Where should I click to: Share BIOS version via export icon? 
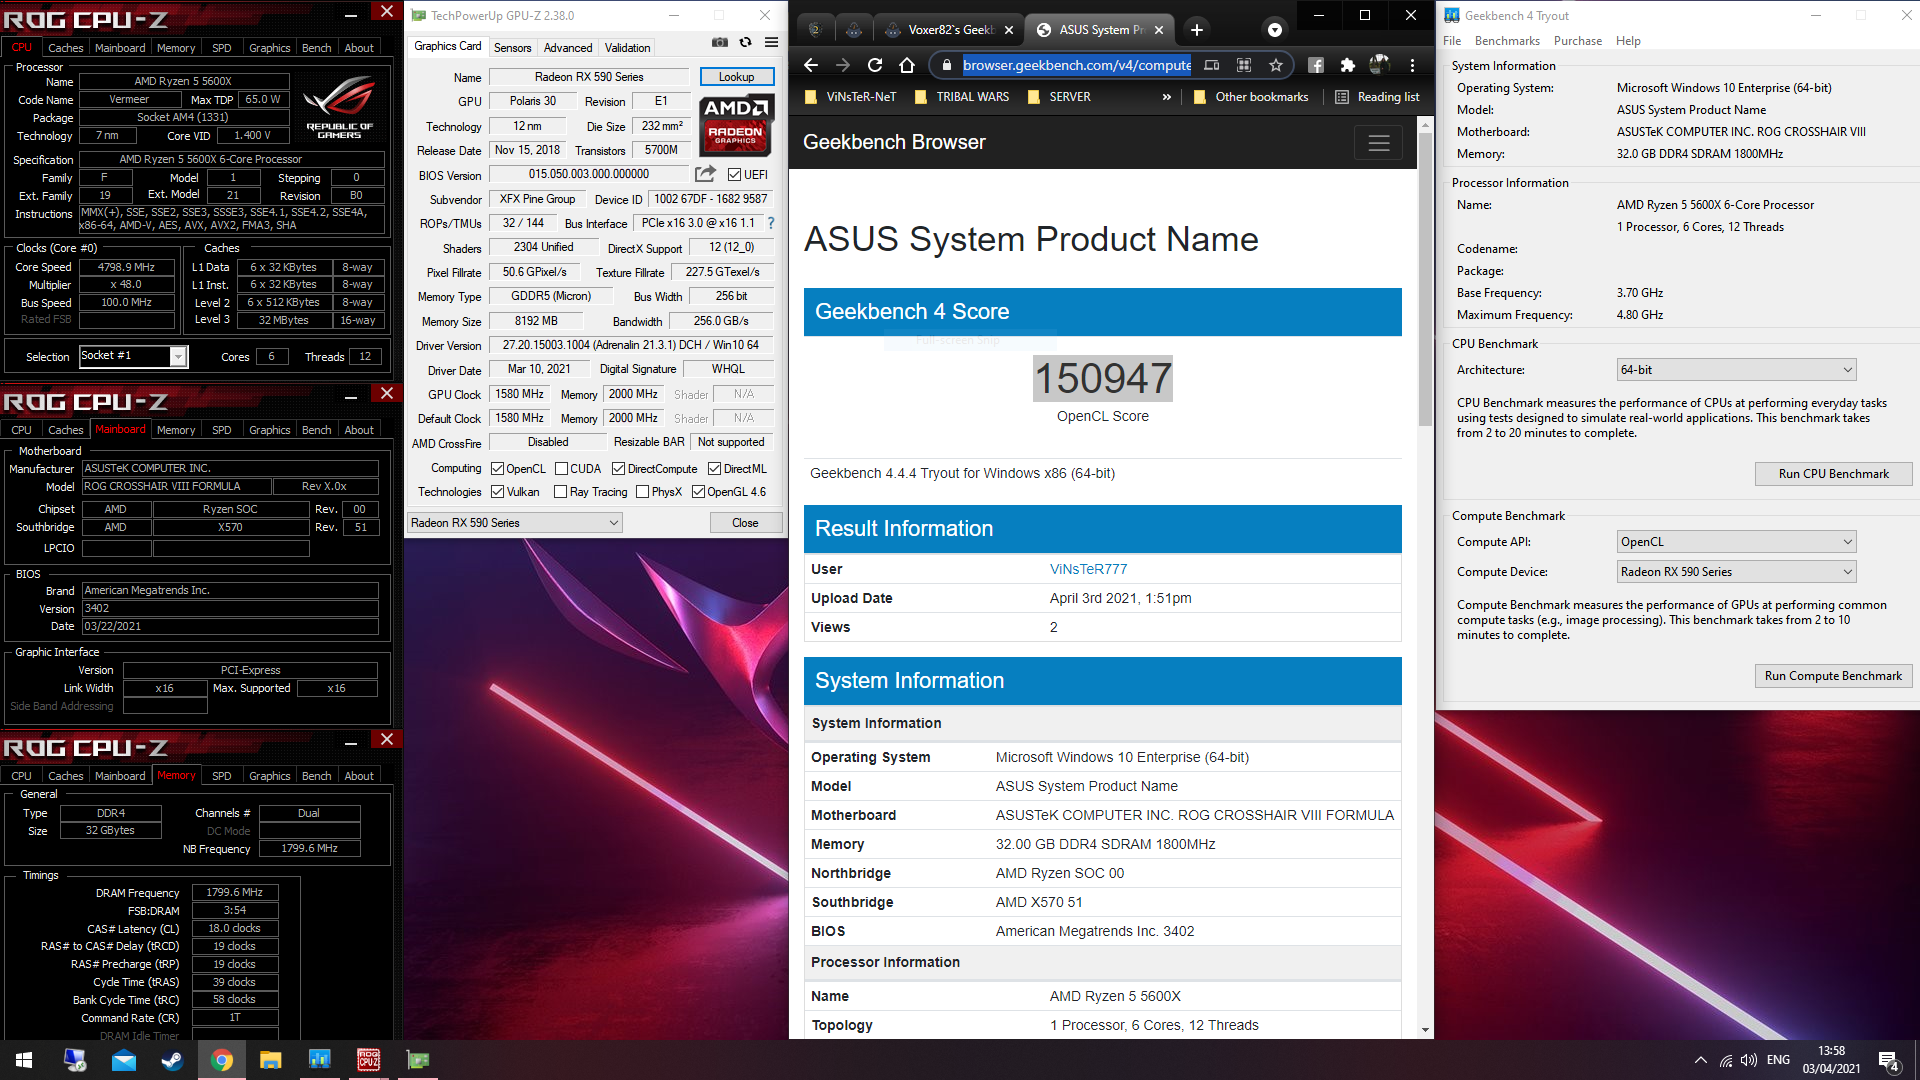(x=705, y=174)
